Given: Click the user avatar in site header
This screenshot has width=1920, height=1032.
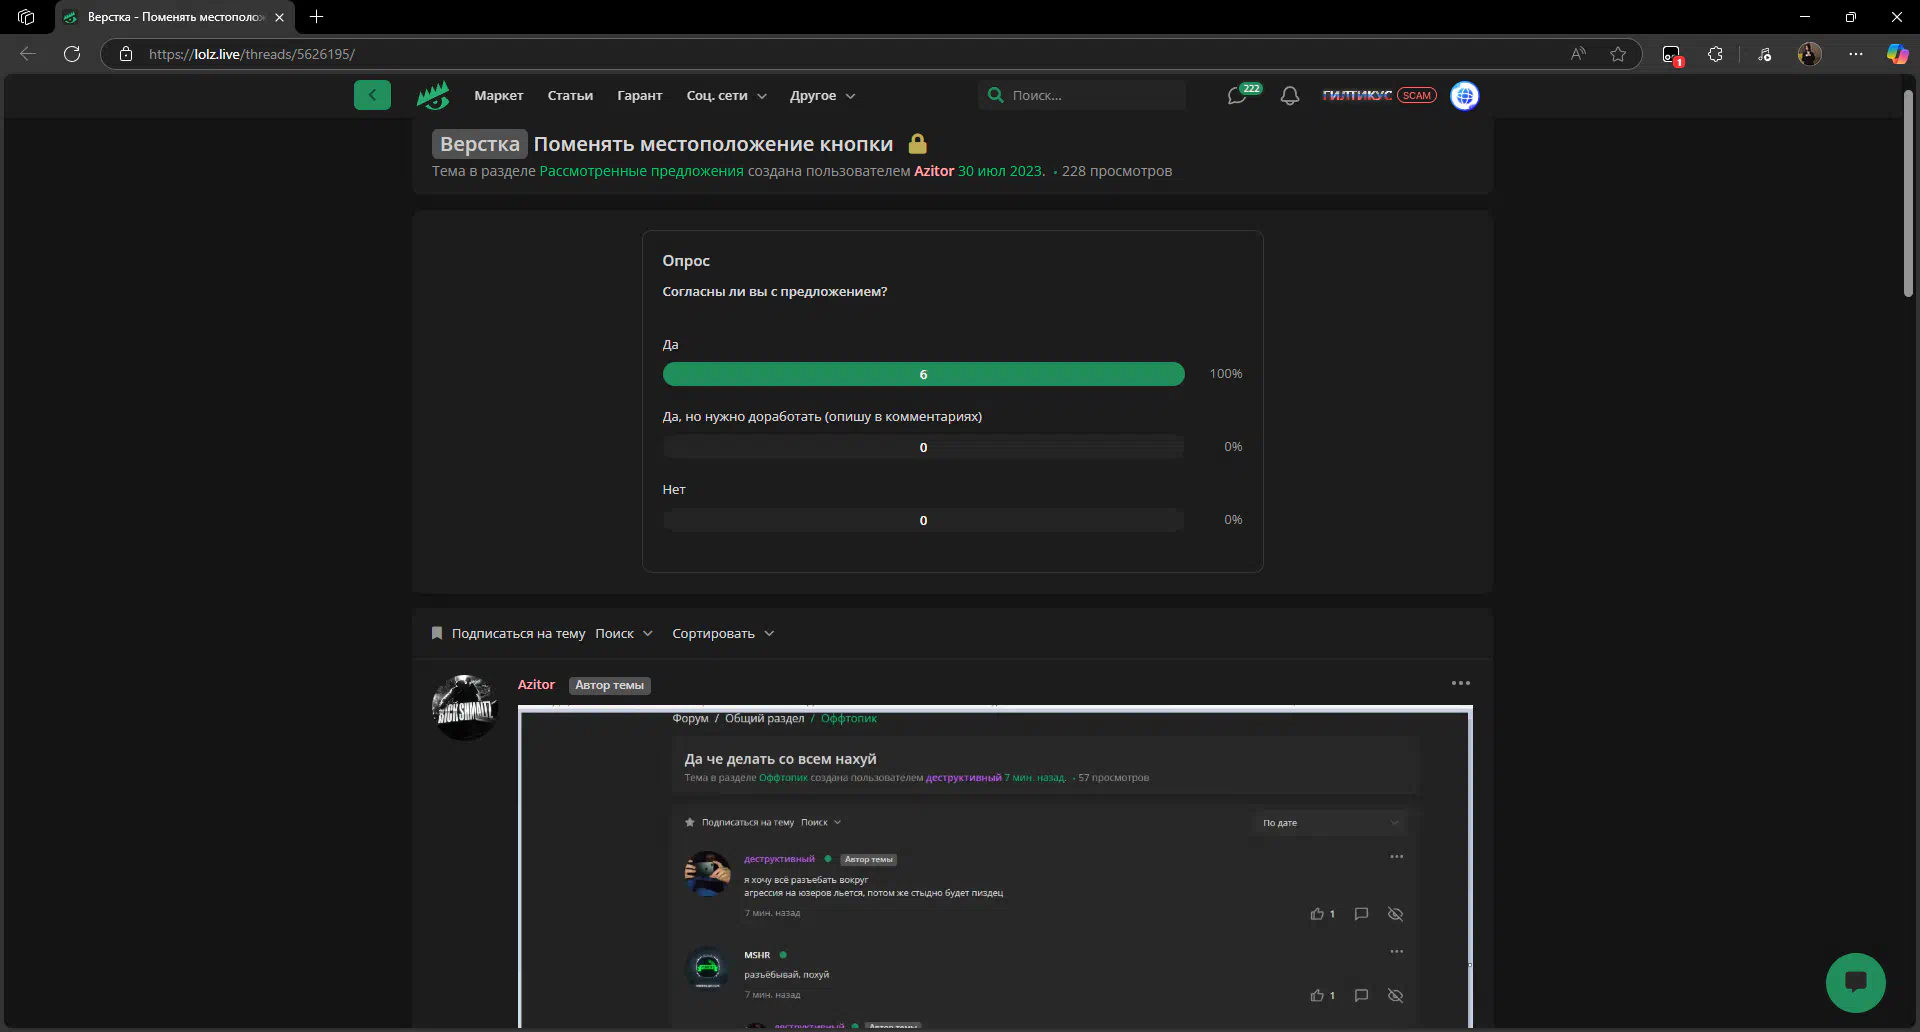Looking at the screenshot, I should pos(1464,95).
